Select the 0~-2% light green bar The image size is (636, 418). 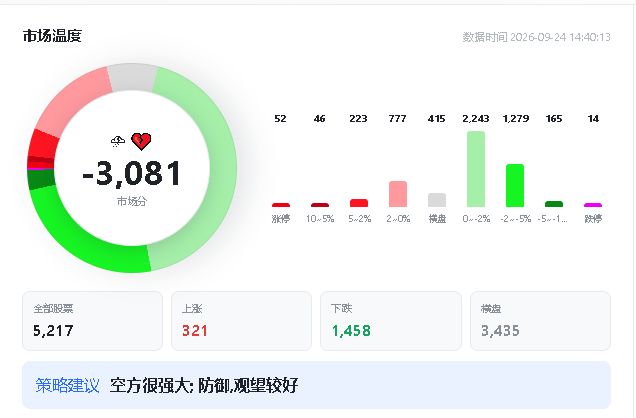click(x=476, y=169)
